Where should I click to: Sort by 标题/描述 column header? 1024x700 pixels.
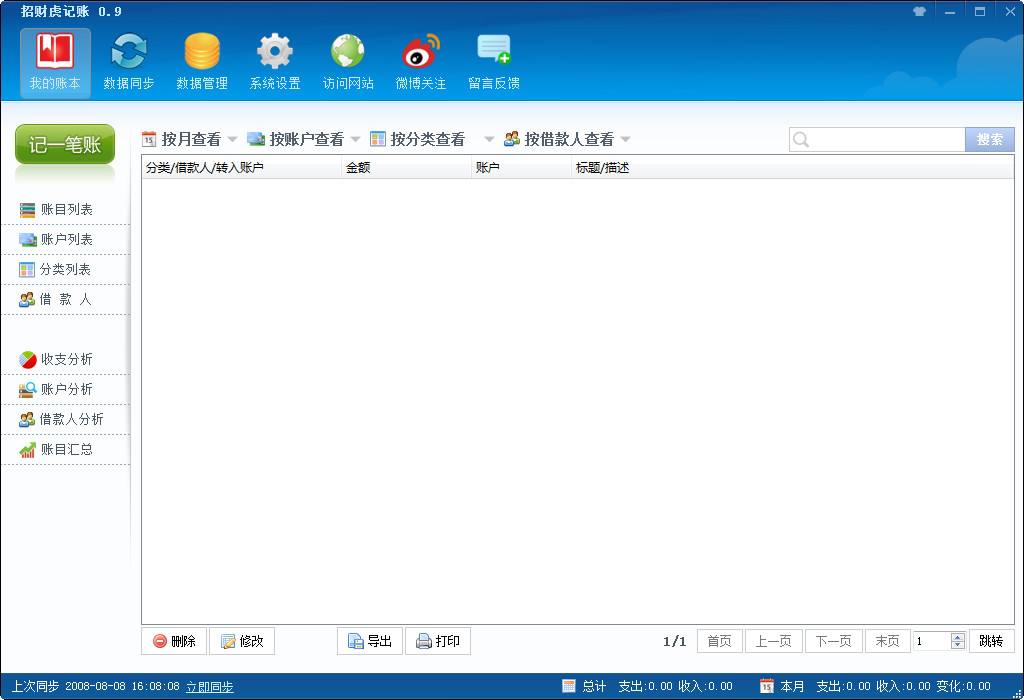792,168
